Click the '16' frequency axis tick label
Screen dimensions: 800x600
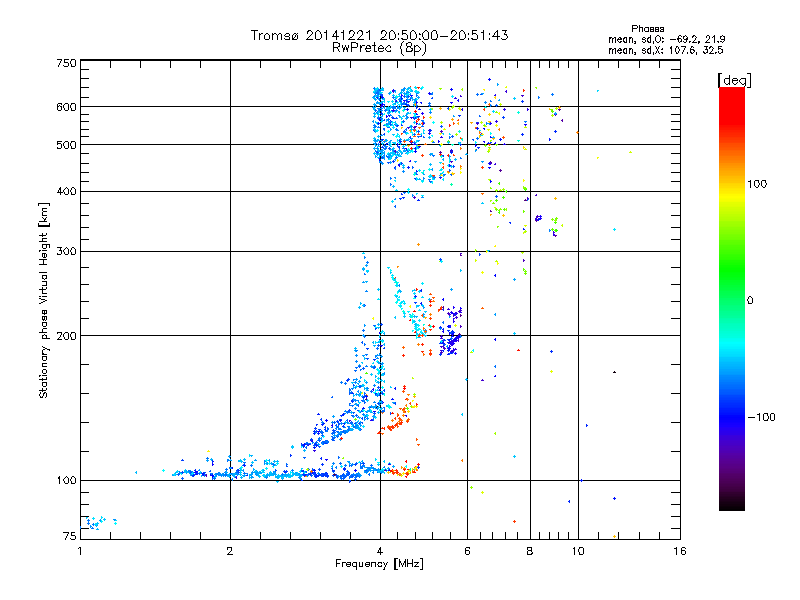click(680, 551)
